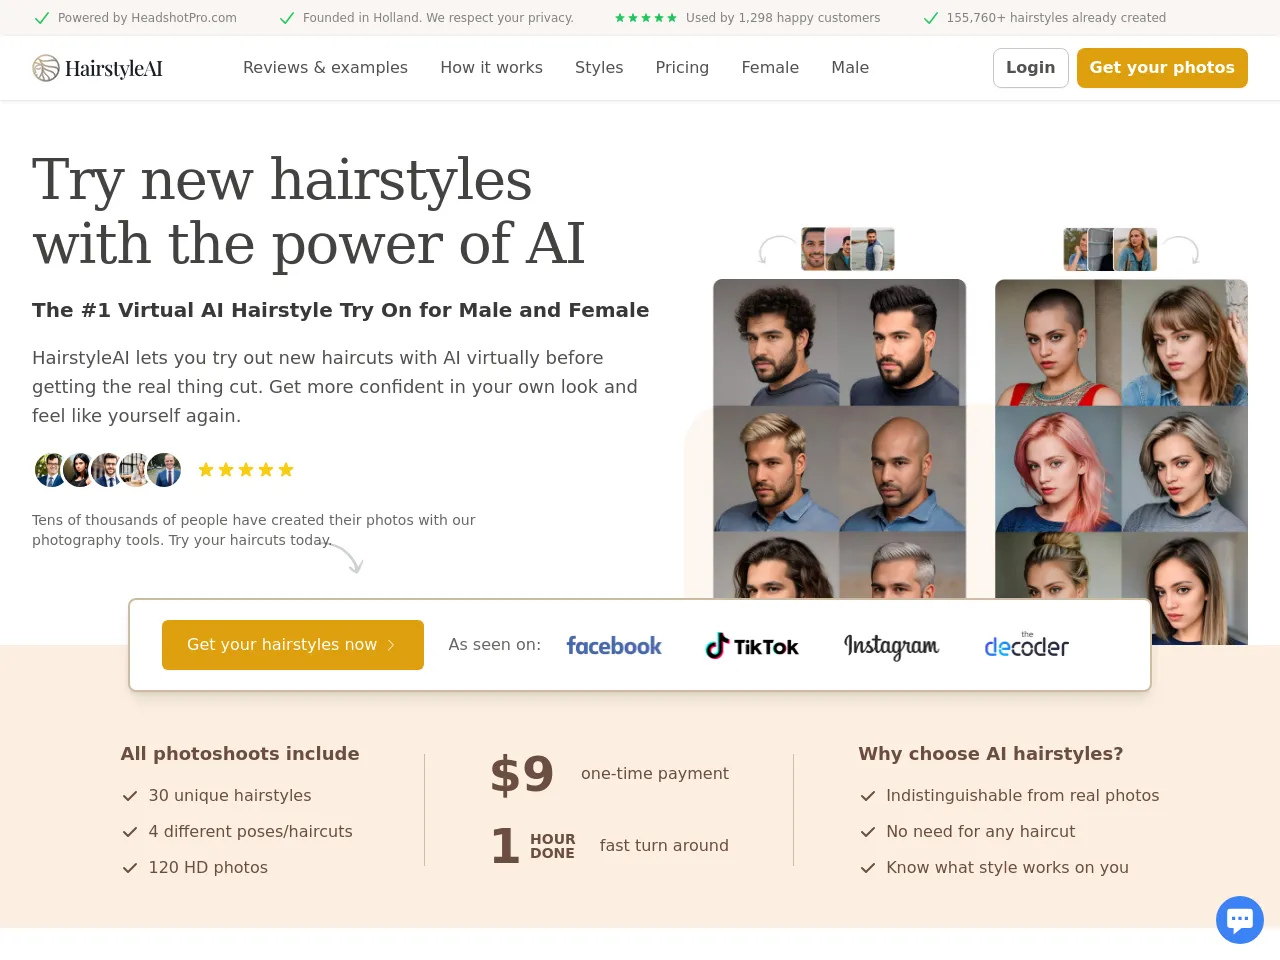Viewport: 1280px width, 960px height.
Task: Go to the Pricing page
Action: pos(682,68)
